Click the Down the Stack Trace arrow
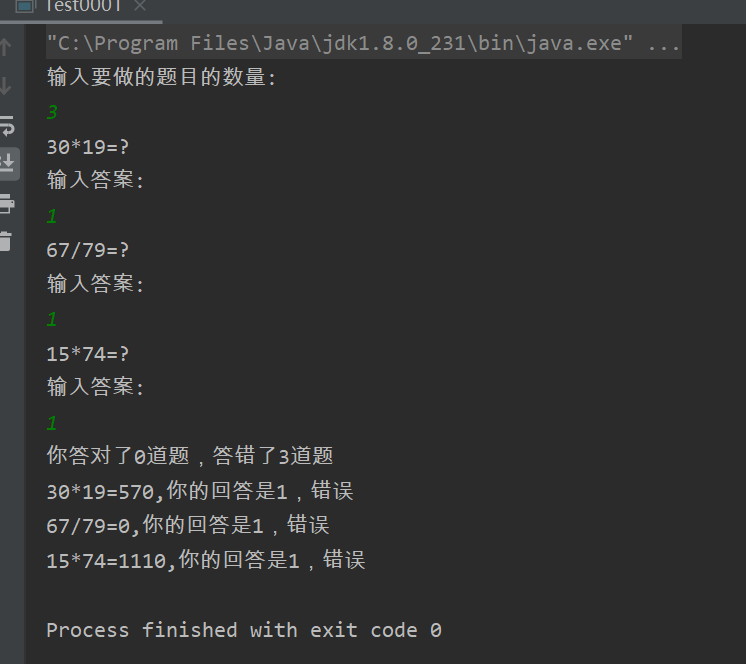 point(7,87)
